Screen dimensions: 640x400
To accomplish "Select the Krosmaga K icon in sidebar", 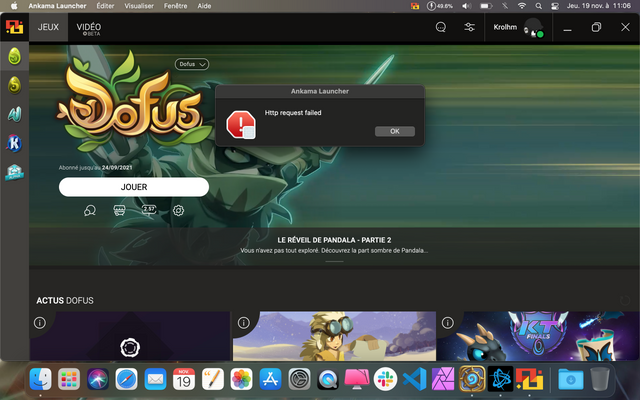I will pyautogui.click(x=15, y=143).
